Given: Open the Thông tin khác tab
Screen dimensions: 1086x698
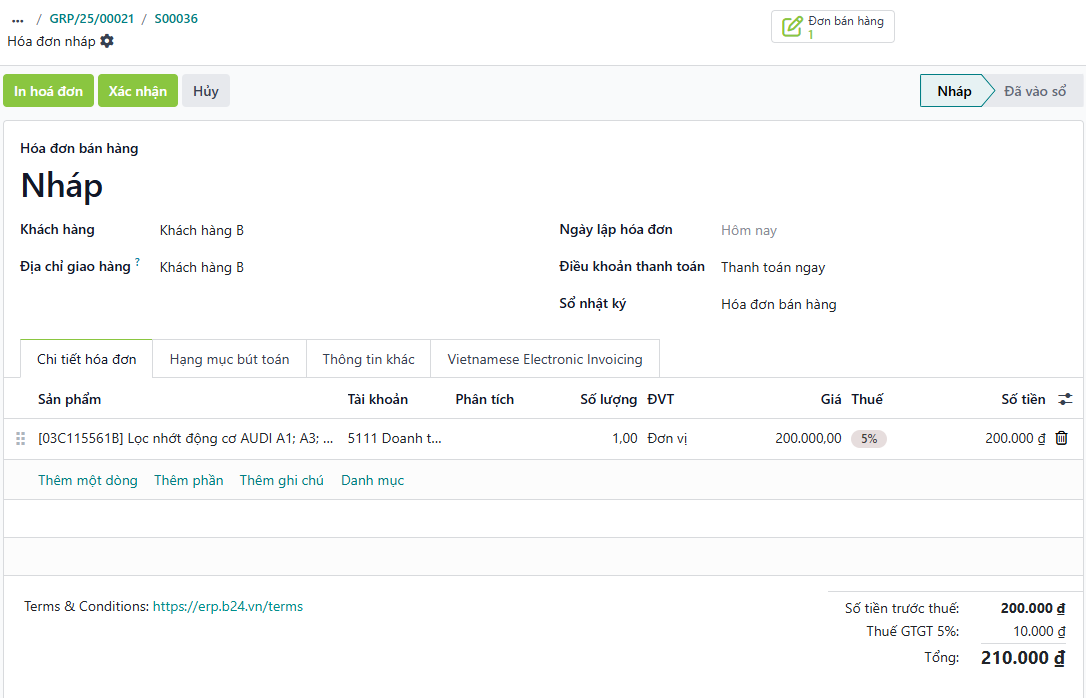Looking at the screenshot, I should [x=368, y=359].
